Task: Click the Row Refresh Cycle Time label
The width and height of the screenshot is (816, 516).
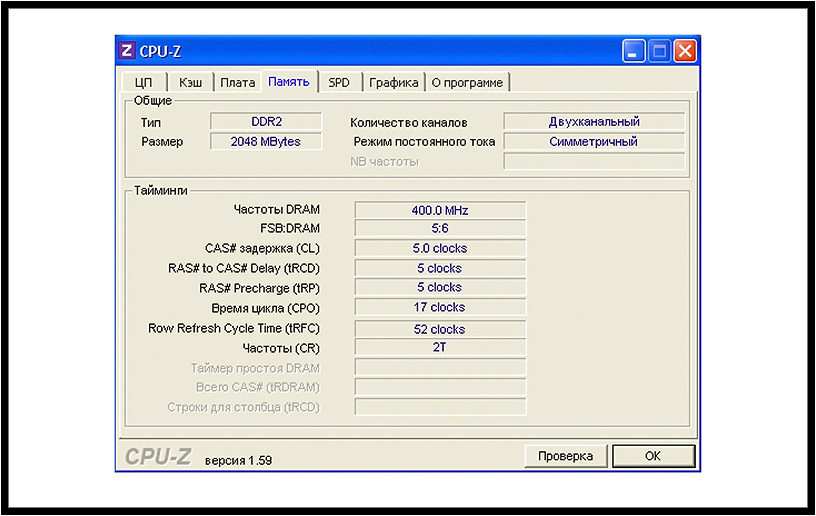Action: 234,328
